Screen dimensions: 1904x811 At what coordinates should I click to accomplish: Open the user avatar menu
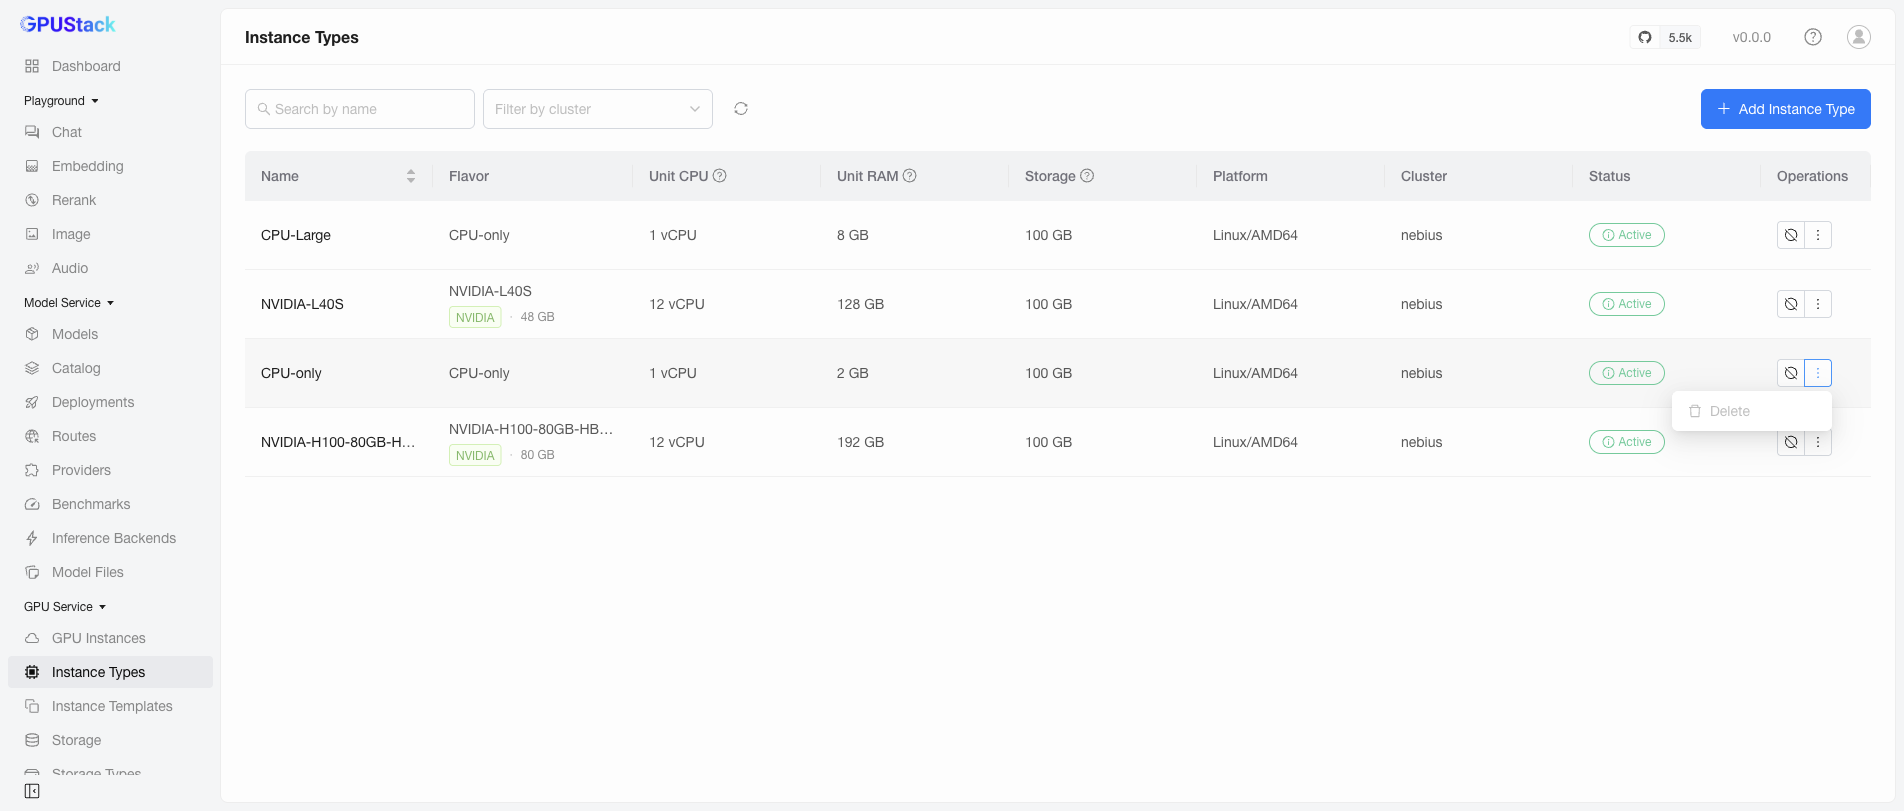[1859, 37]
